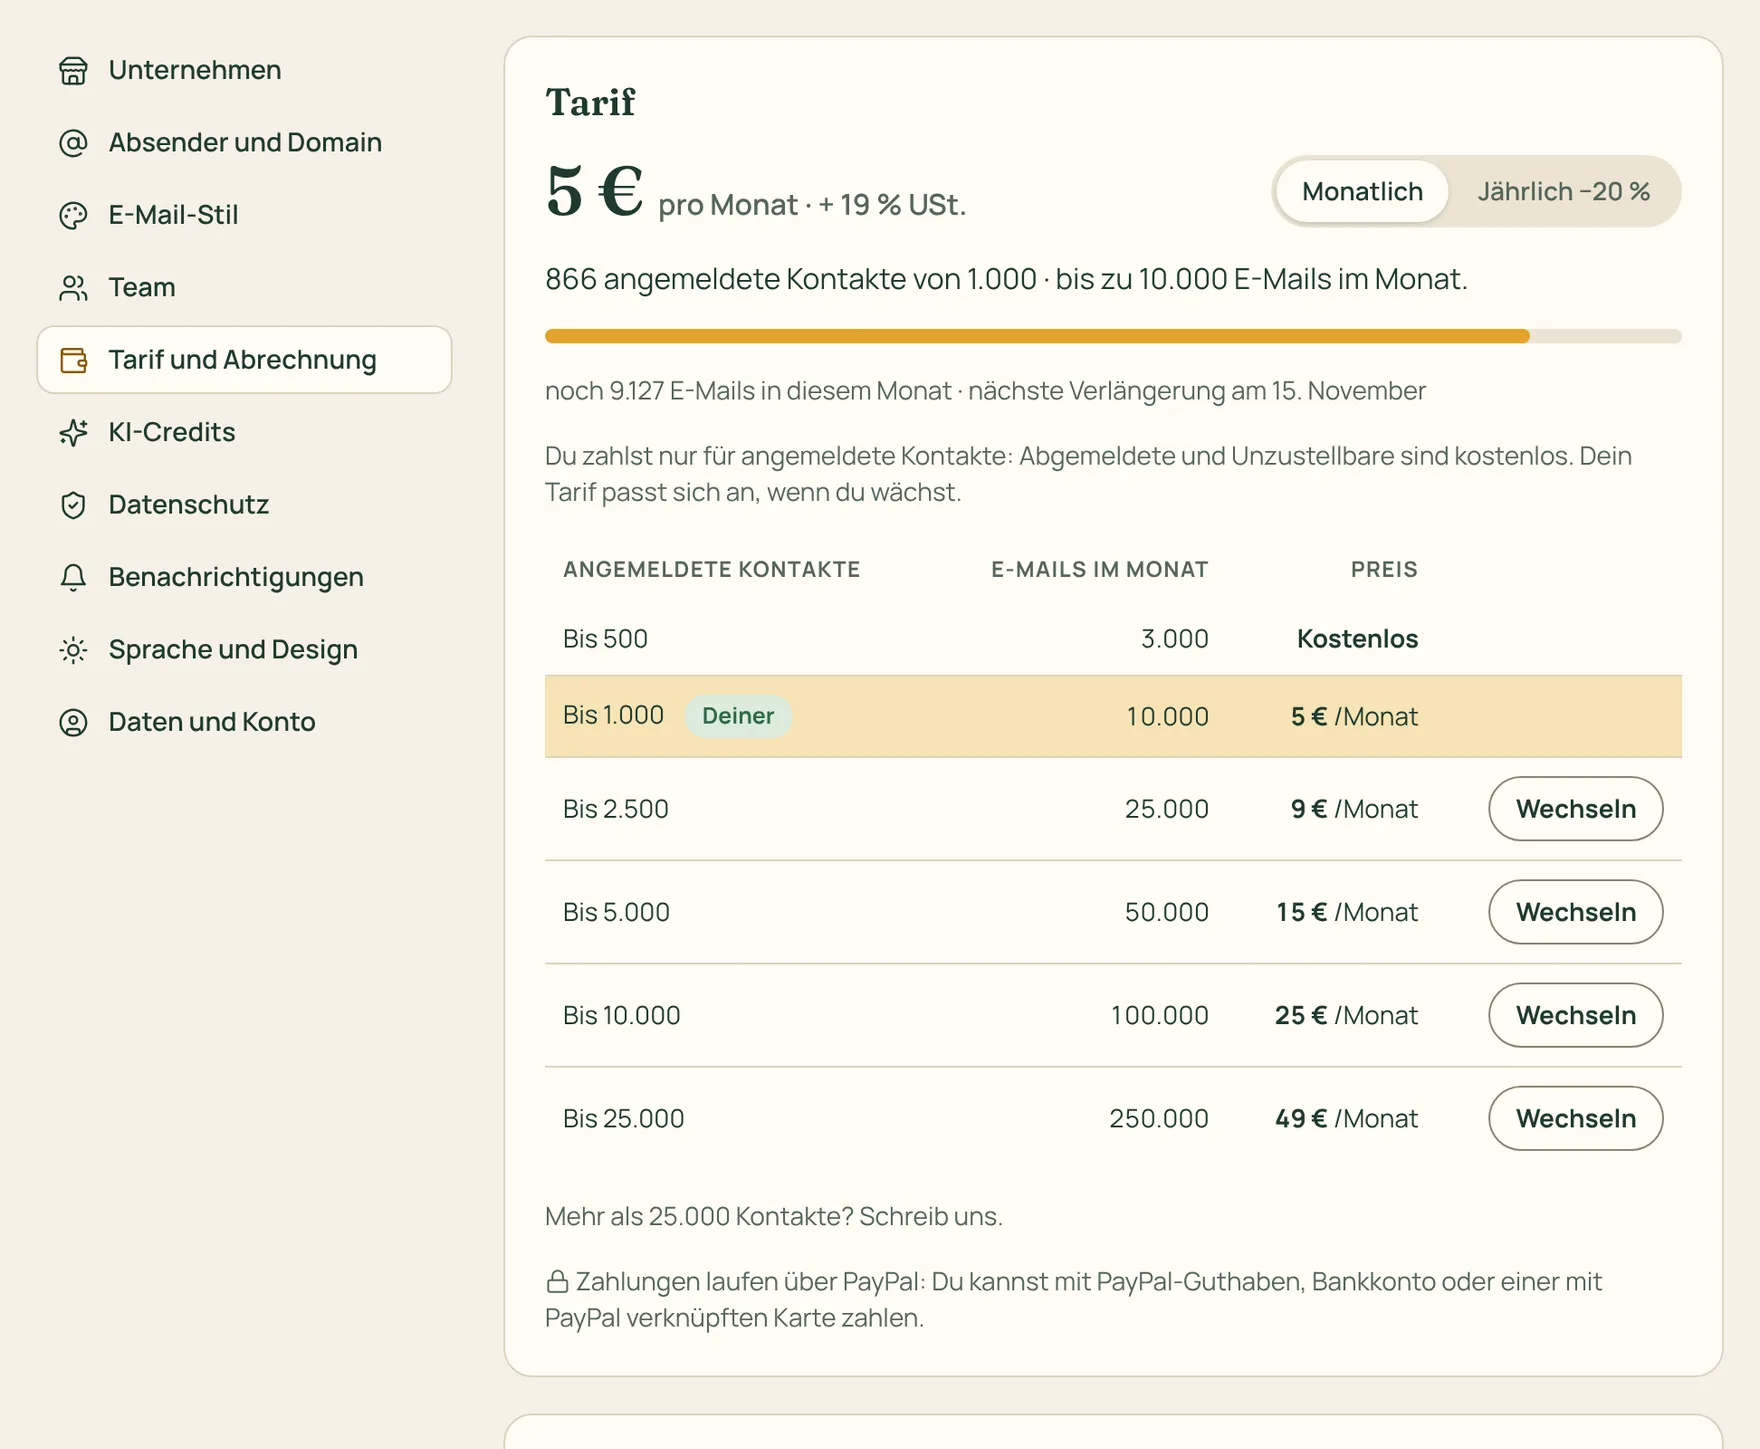Open the Unternehmen settings section

tap(244, 70)
